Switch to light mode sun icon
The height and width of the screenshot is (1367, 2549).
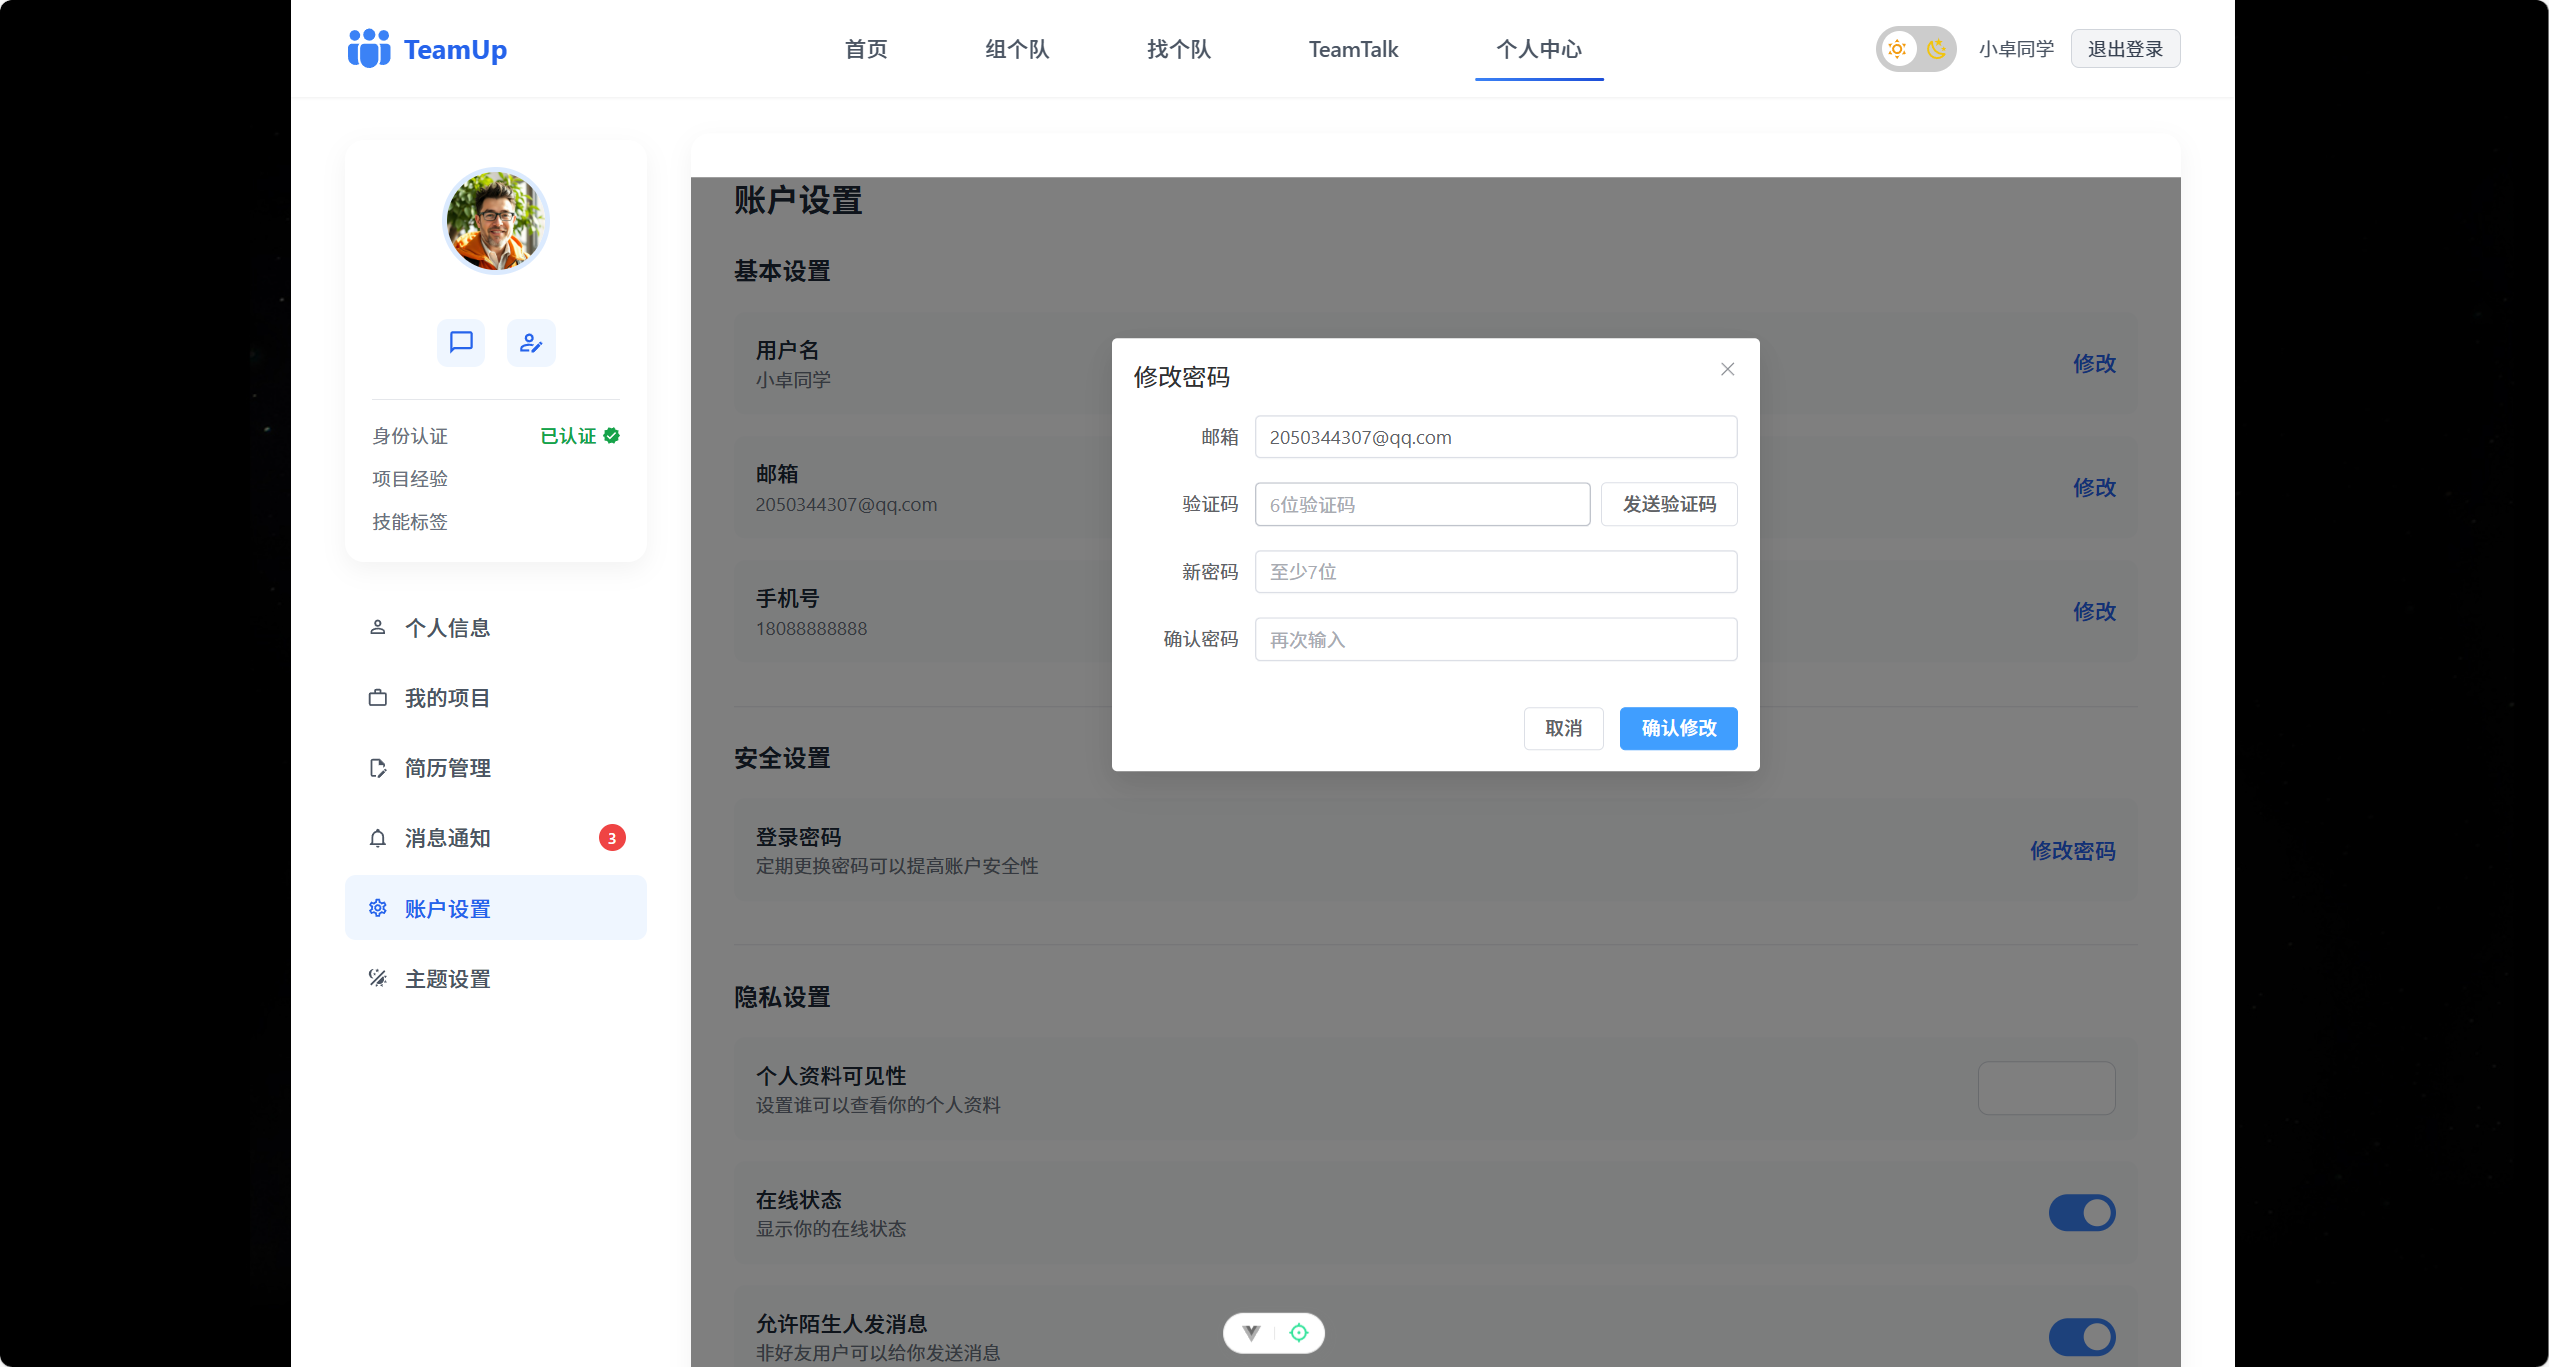(x=1897, y=49)
